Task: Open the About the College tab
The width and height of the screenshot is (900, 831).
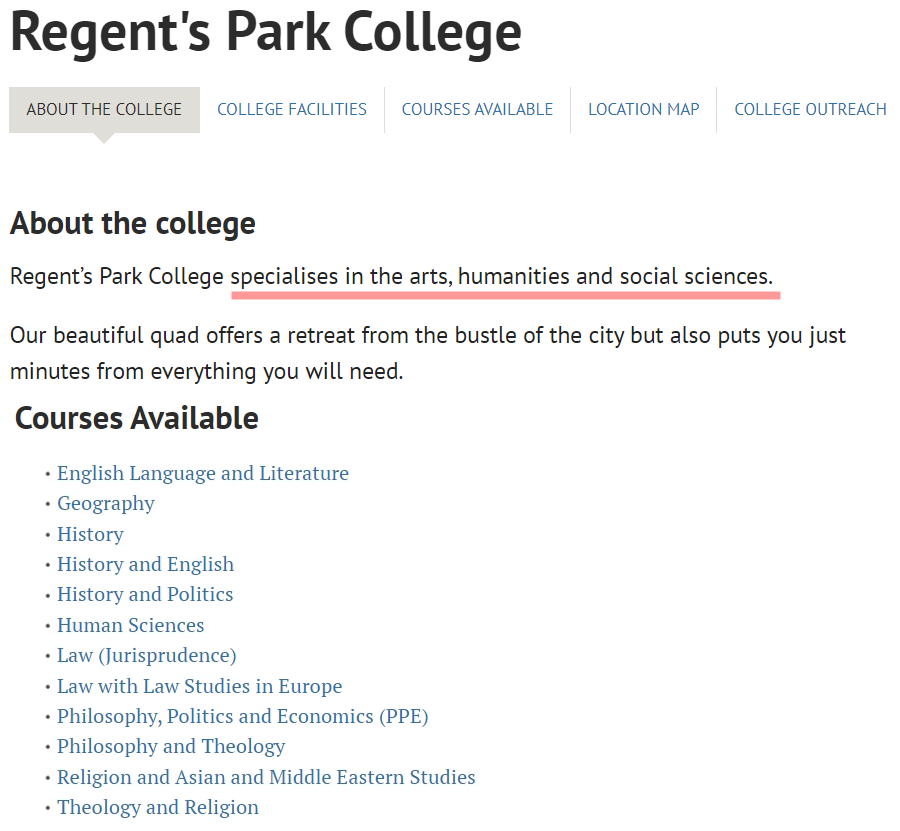Action: [104, 110]
